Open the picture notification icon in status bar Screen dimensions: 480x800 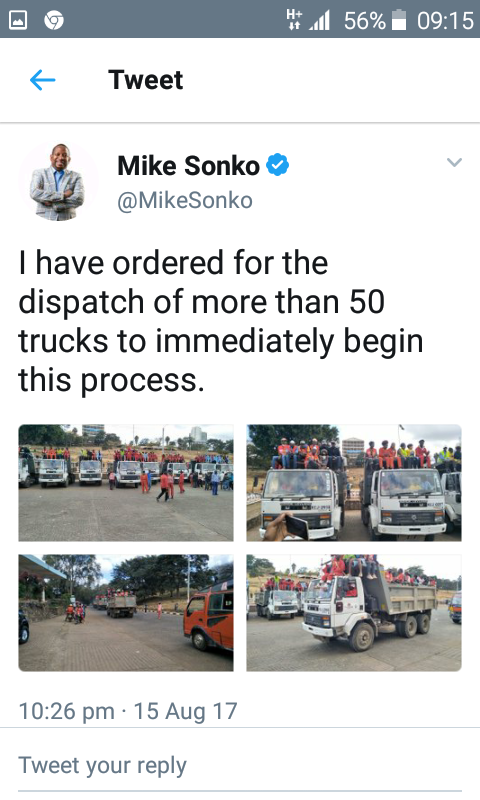pos(18,20)
